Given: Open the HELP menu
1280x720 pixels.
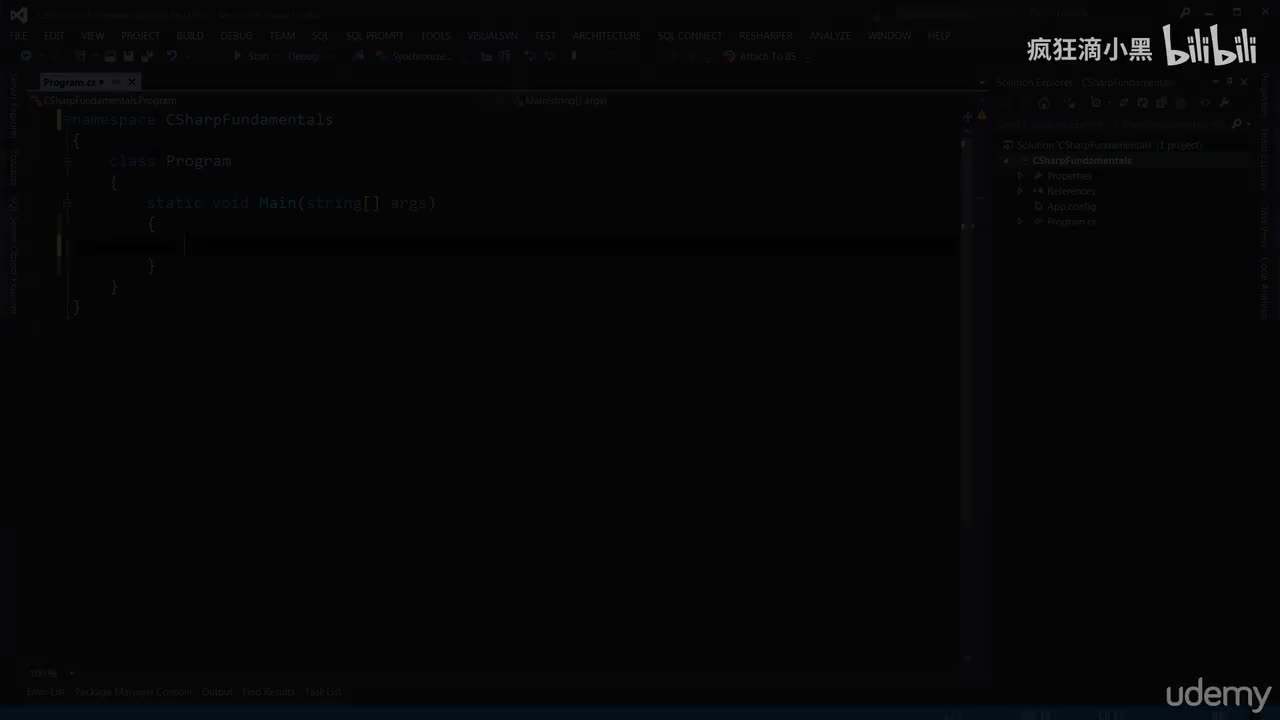Looking at the screenshot, I should [x=939, y=36].
